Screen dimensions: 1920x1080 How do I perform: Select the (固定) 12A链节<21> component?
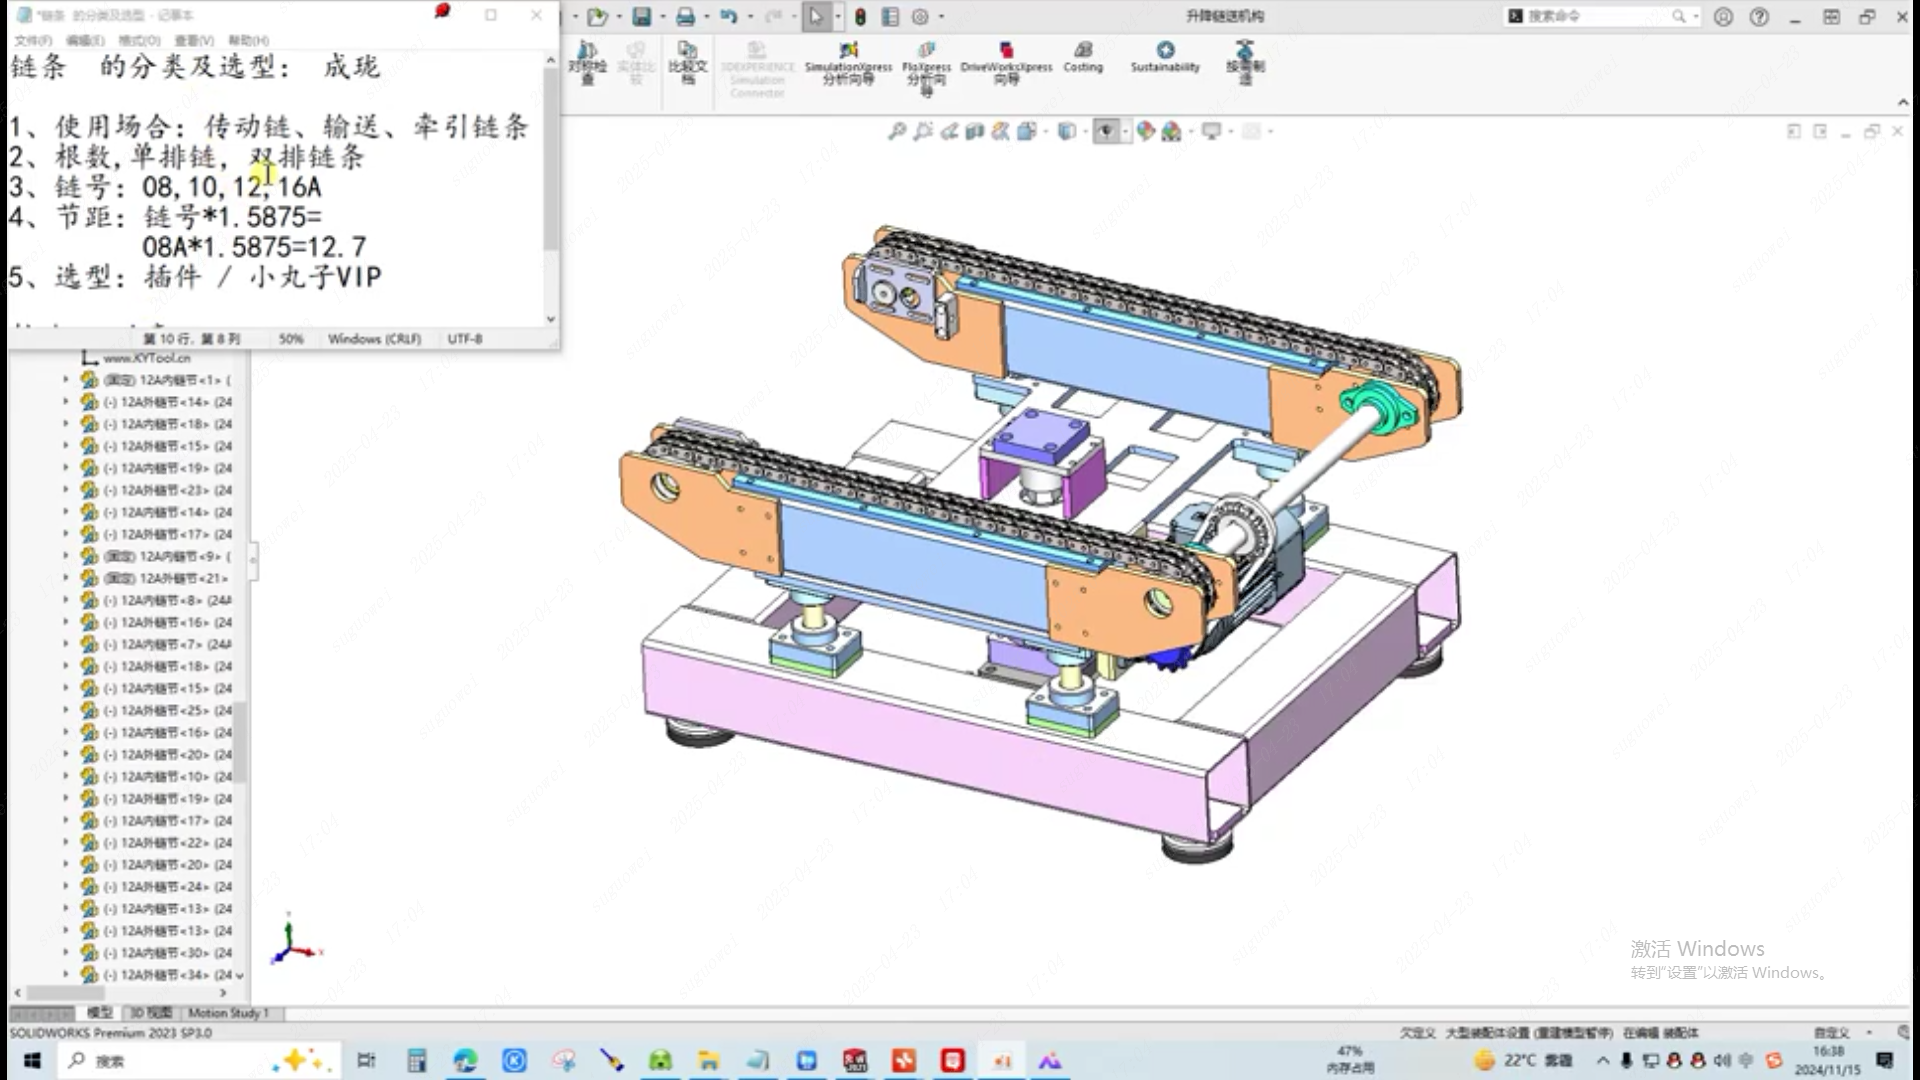pos(157,578)
